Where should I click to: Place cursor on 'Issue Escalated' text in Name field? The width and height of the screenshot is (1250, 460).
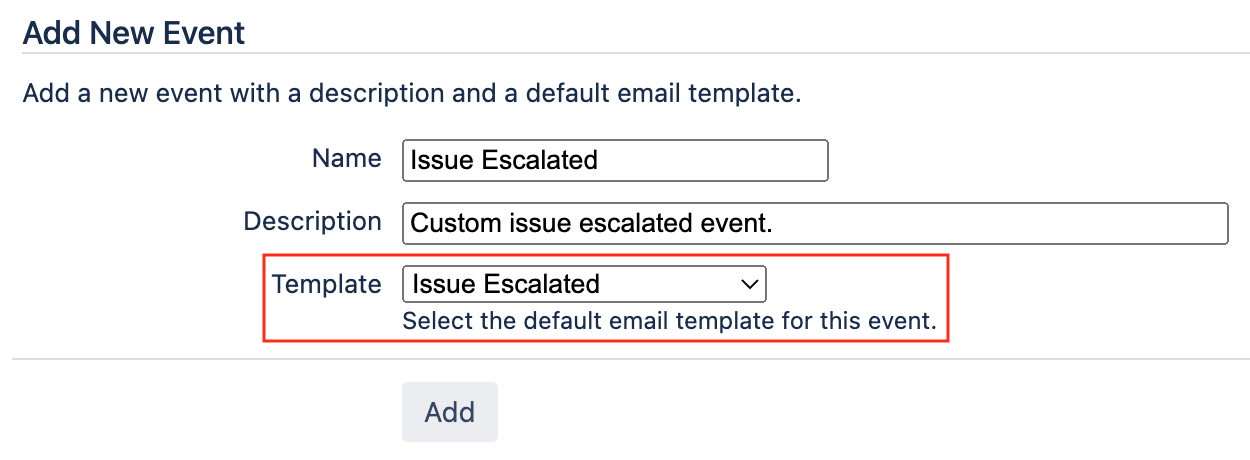coord(504,160)
